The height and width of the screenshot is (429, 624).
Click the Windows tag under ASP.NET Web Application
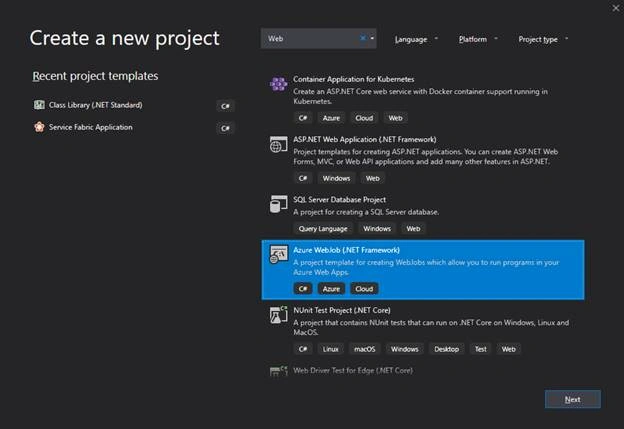(336, 178)
